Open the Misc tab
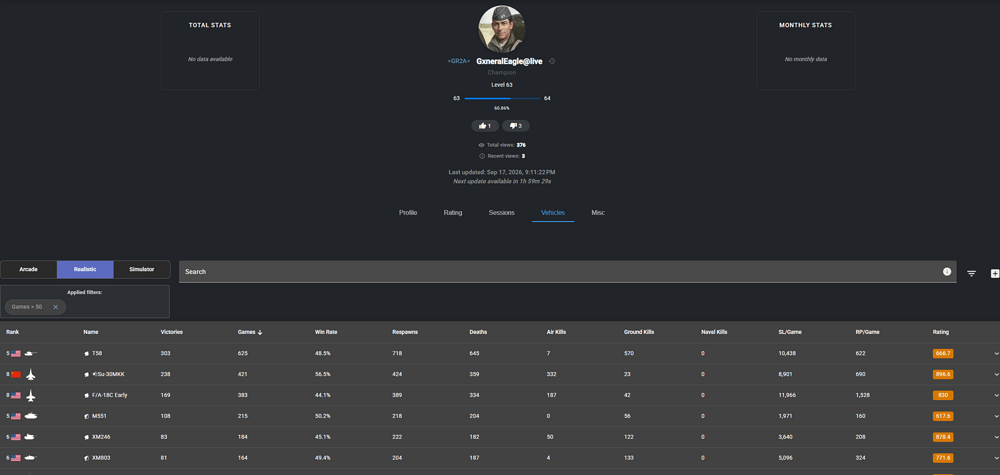Image resolution: width=1000 pixels, height=475 pixels. pos(598,212)
